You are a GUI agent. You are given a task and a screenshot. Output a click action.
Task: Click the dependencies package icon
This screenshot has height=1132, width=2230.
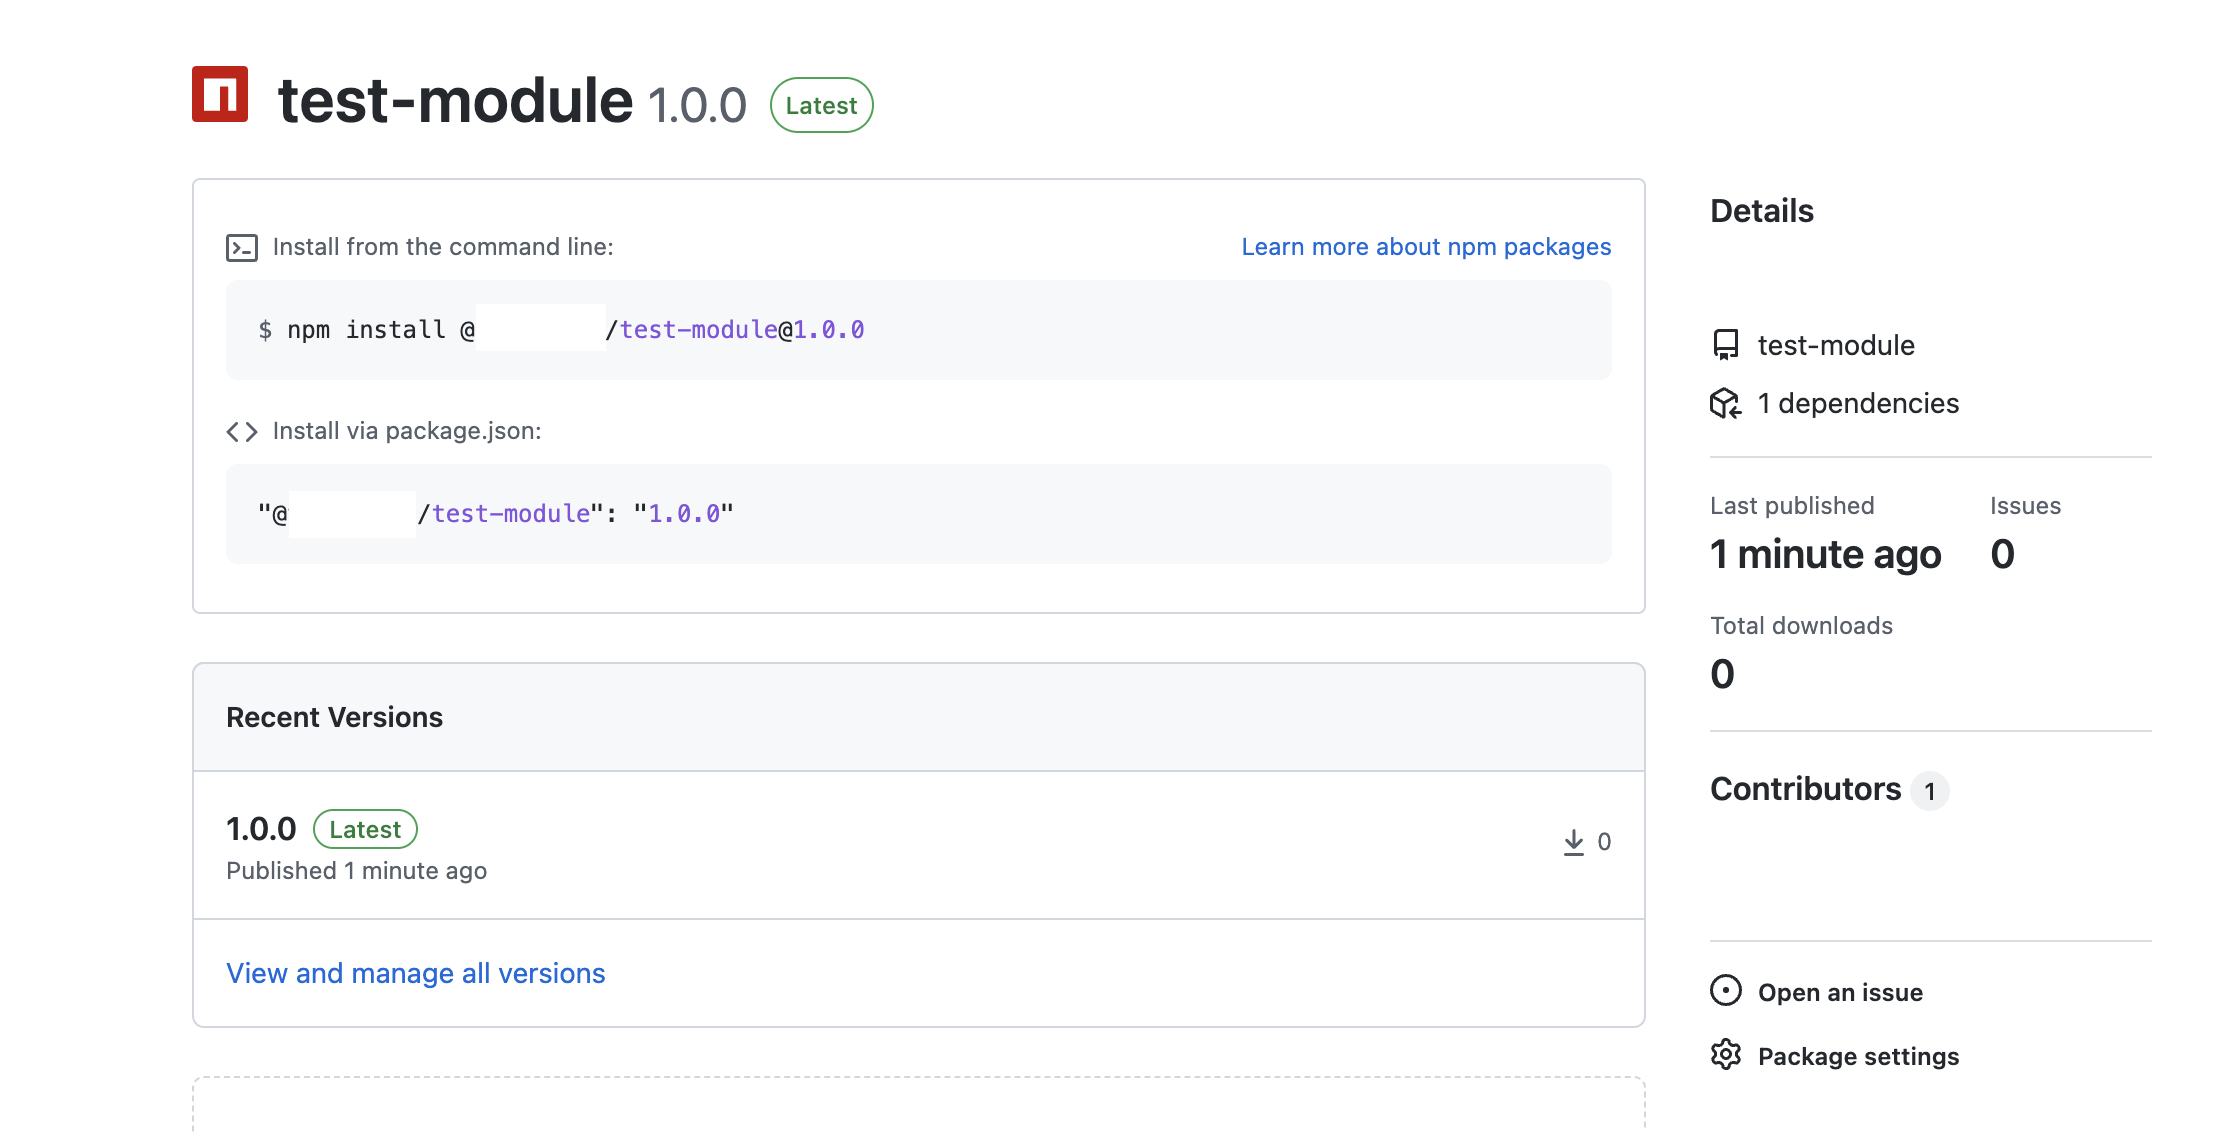(x=1726, y=404)
